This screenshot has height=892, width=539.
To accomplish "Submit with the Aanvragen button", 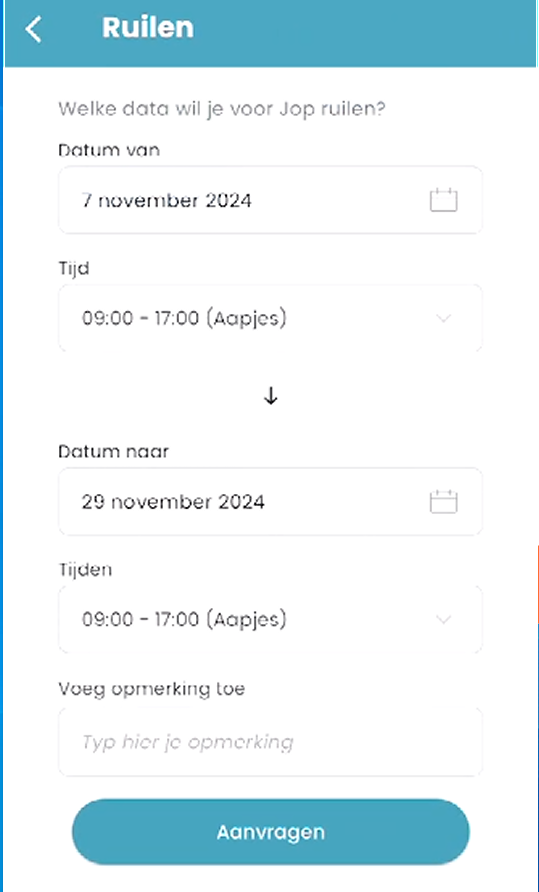I will (270, 832).
